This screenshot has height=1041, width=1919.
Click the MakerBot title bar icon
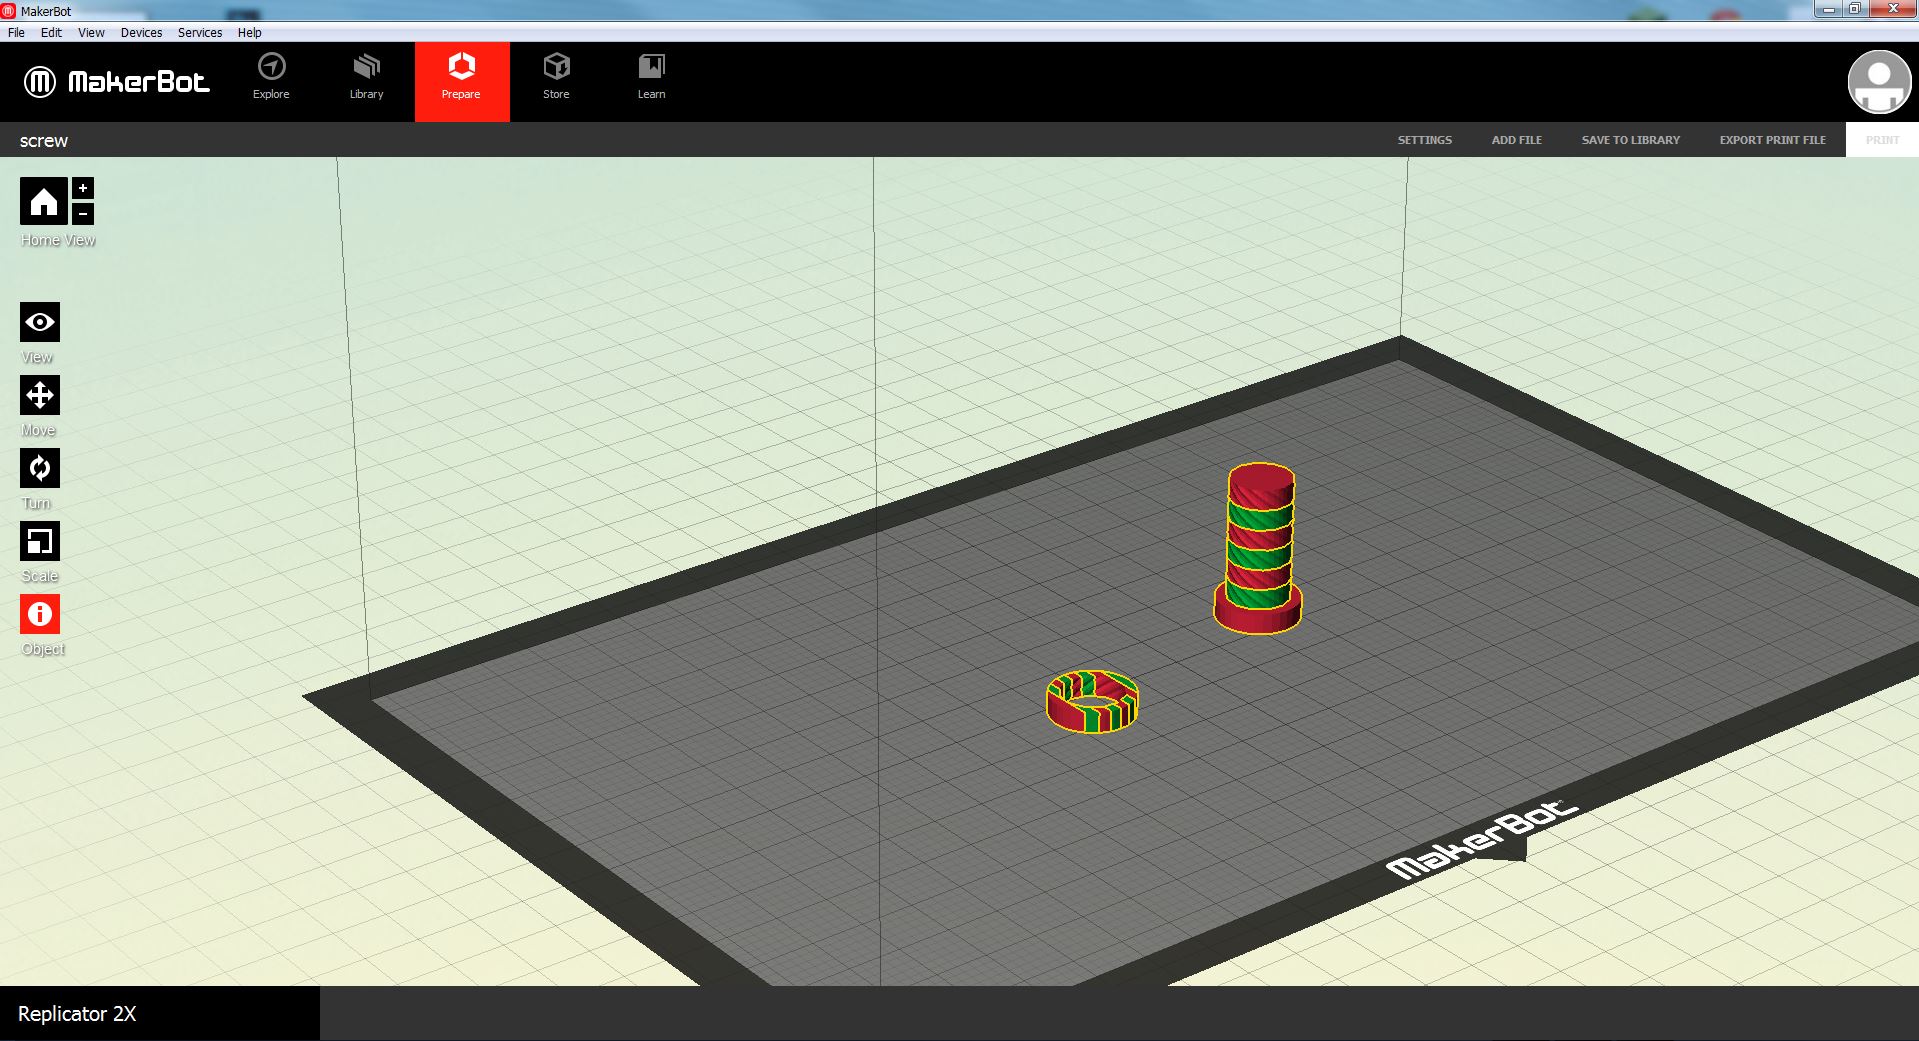tap(9, 11)
